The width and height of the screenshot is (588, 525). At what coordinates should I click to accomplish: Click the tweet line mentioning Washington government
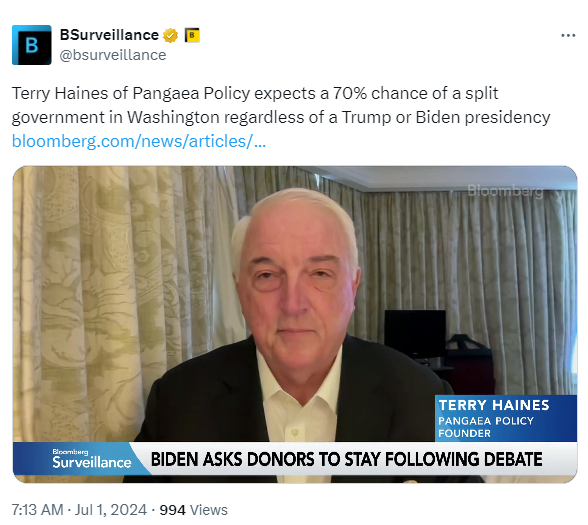point(281,117)
